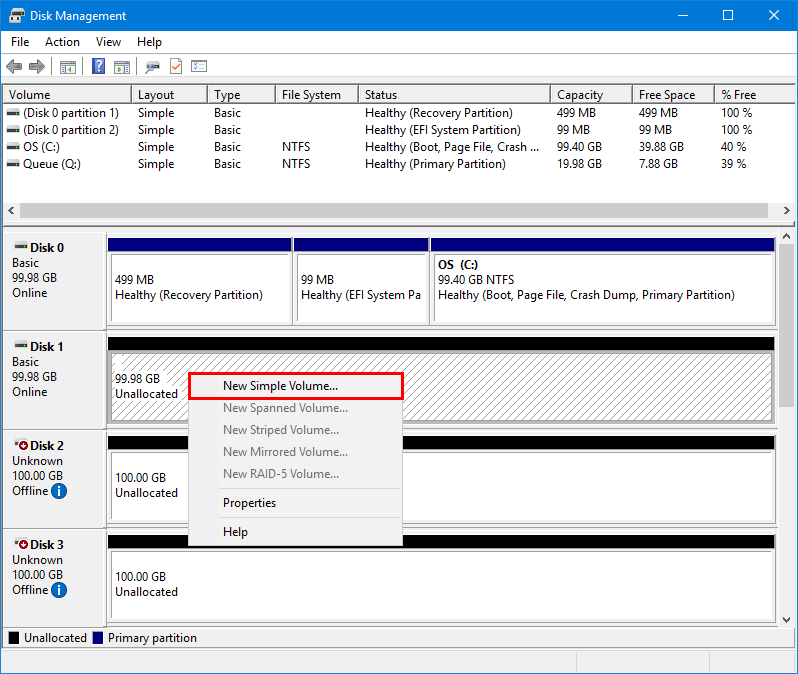Click Help in the context menu
The width and height of the screenshot is (798, 674).
coord(235,532)
